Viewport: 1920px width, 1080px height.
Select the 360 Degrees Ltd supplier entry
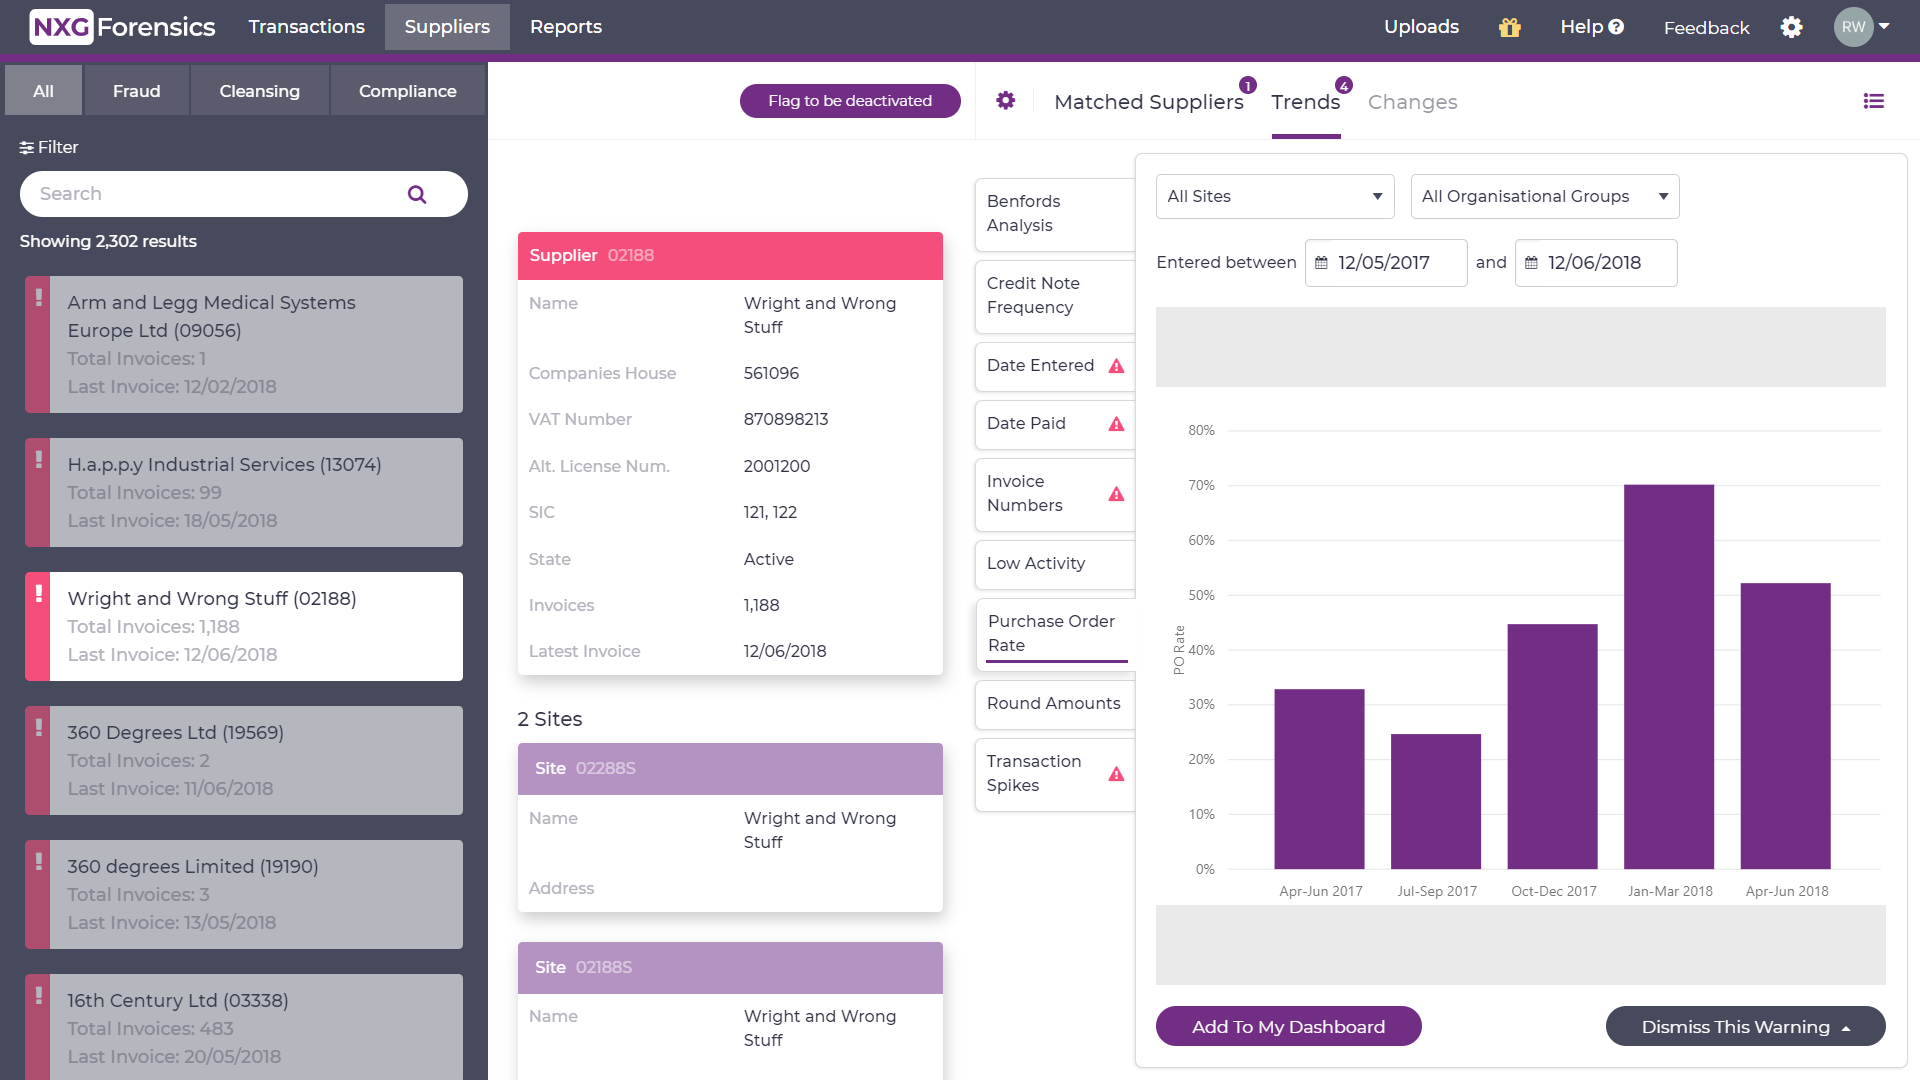(243, 760)
